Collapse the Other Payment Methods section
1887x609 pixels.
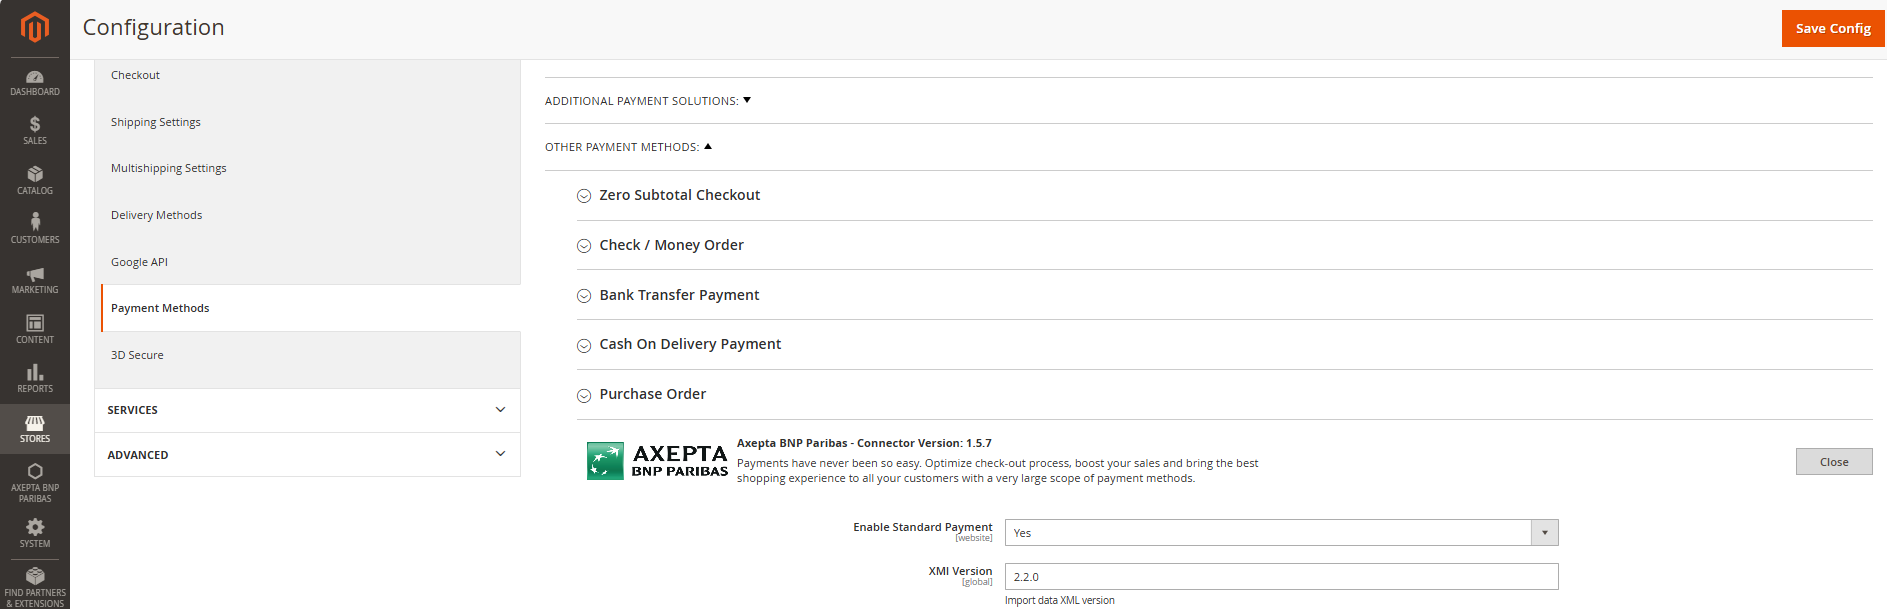pos(628,147)
